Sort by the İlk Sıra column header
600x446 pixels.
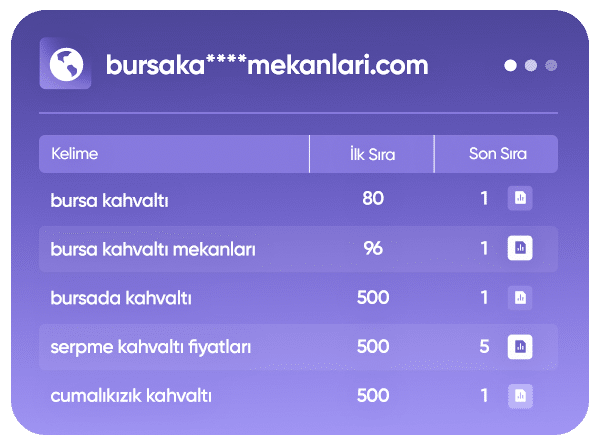pyautogui.click(x=372, y=154)
